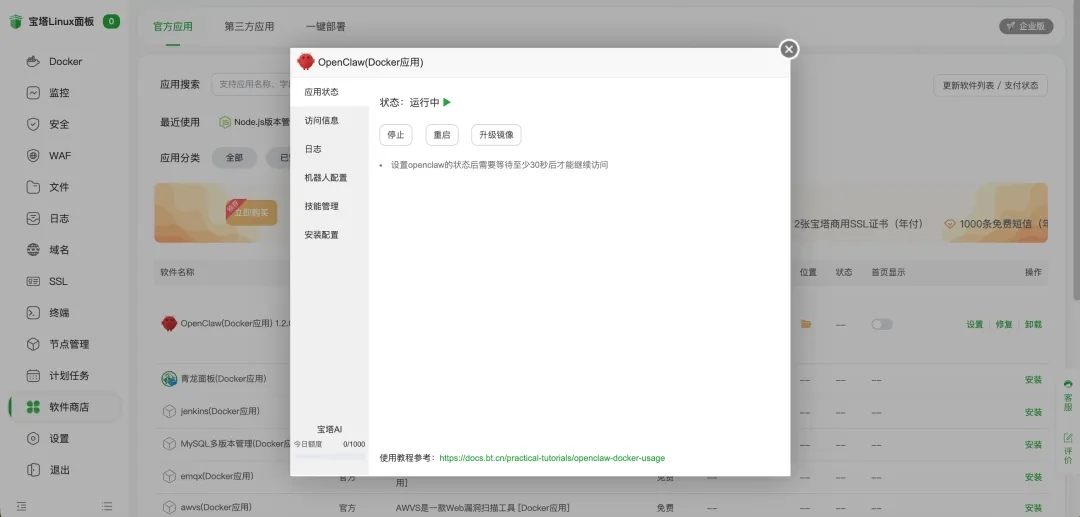Click the 青龙面板 app icon
This screenshot has height=517, width=1080.
point(169,379)
